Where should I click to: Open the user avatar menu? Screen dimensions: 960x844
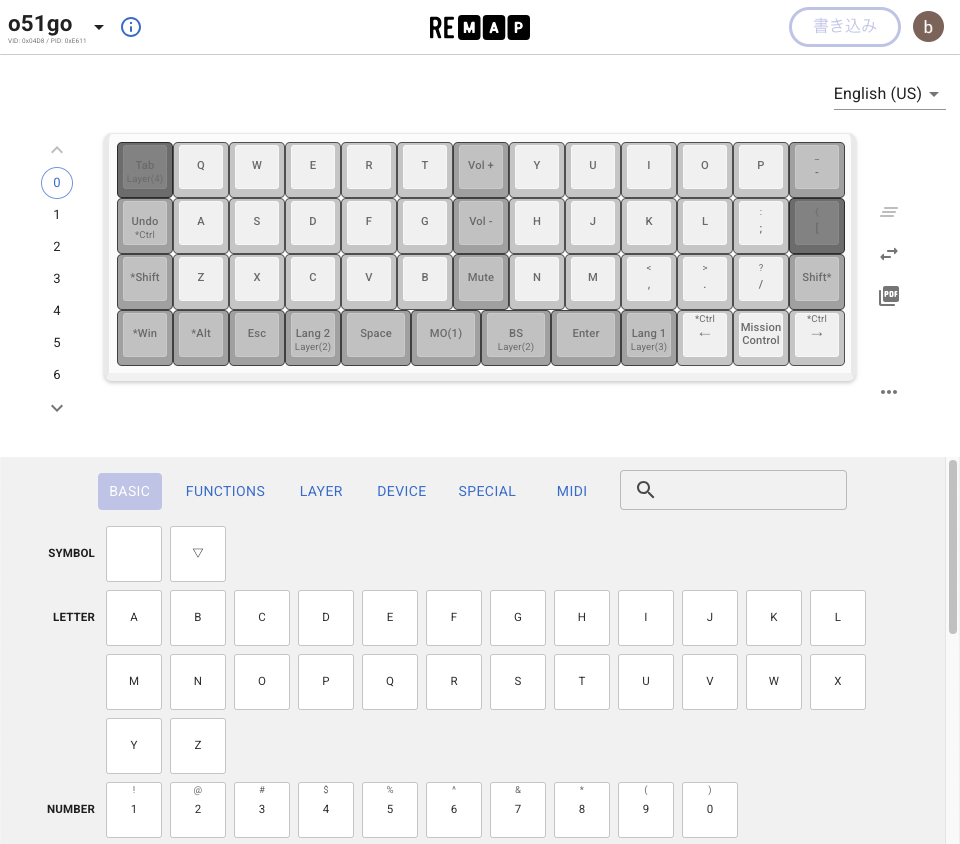click(928, 27)
